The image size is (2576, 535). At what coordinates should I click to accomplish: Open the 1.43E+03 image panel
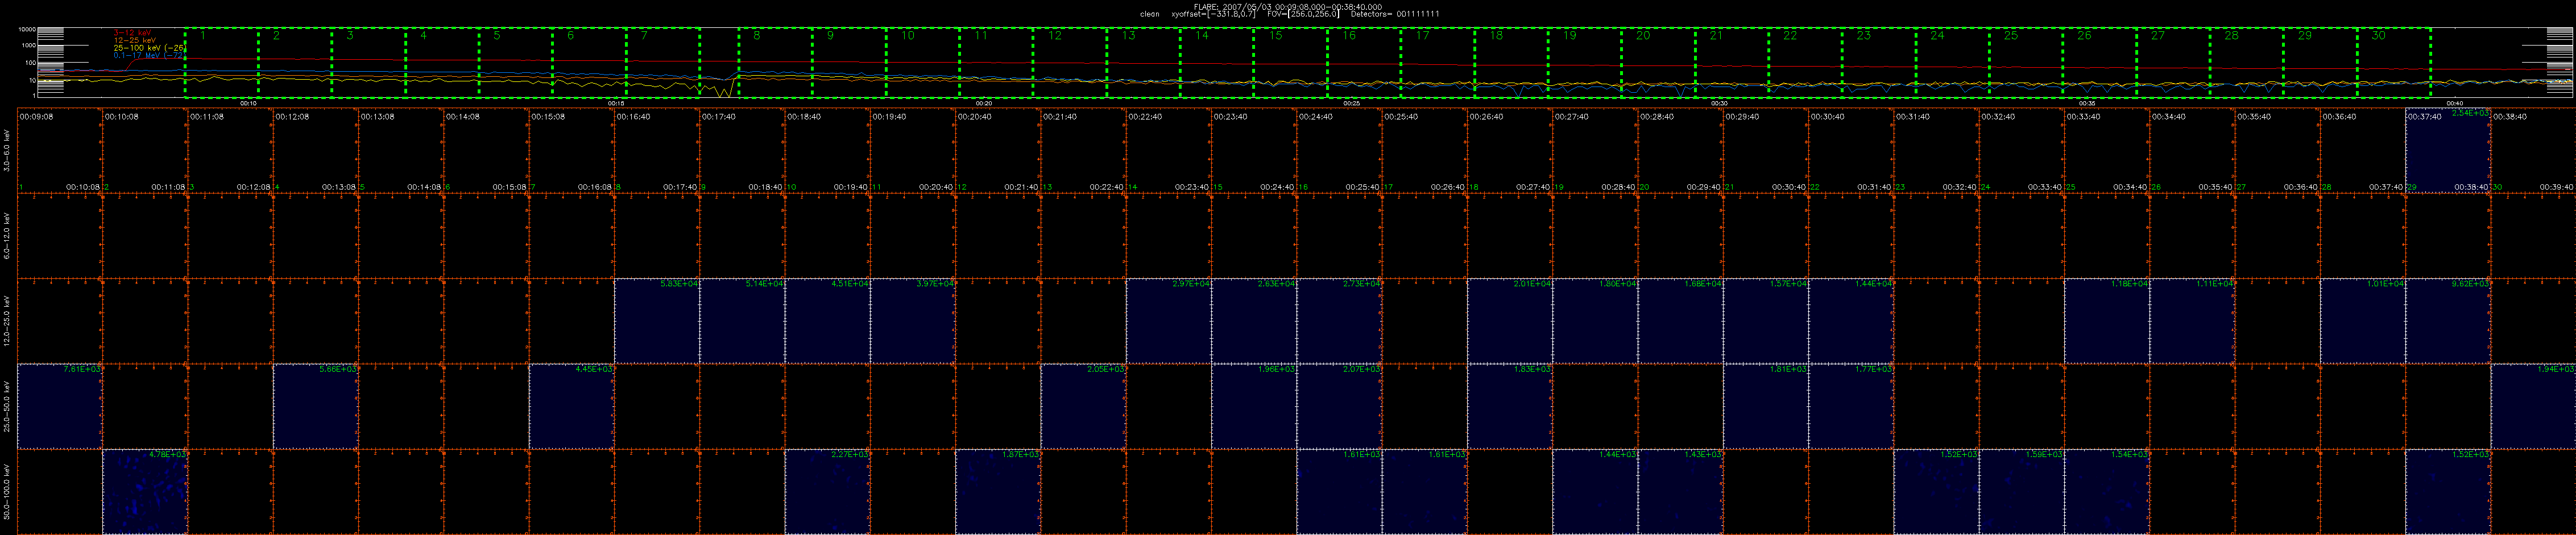[1681, 491]
